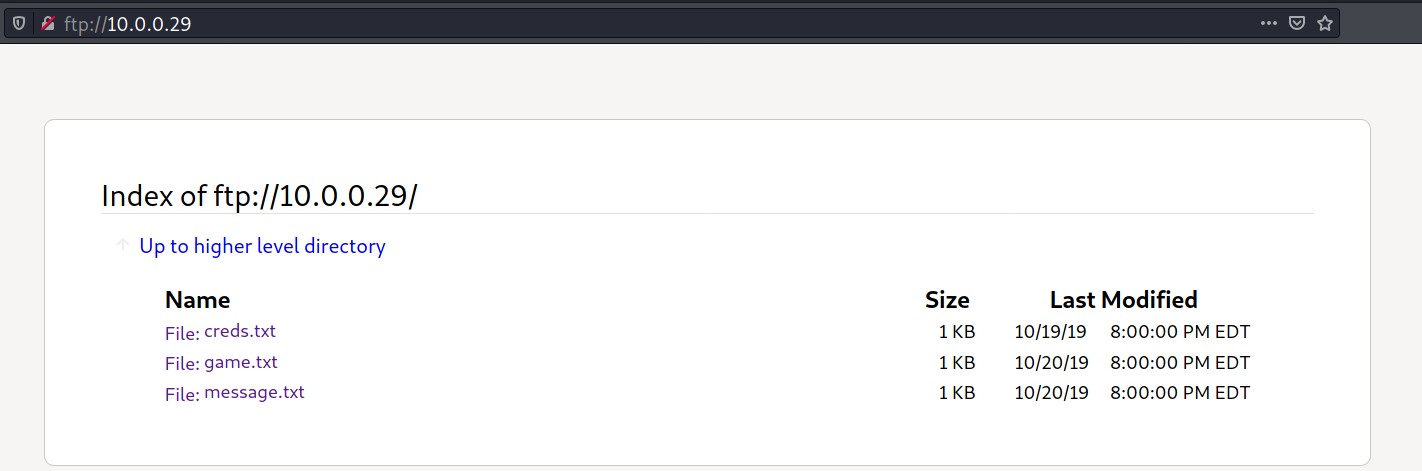The image size is (1422, 471).
Task: Open the creds.txt file
Action: click(240, 331)
